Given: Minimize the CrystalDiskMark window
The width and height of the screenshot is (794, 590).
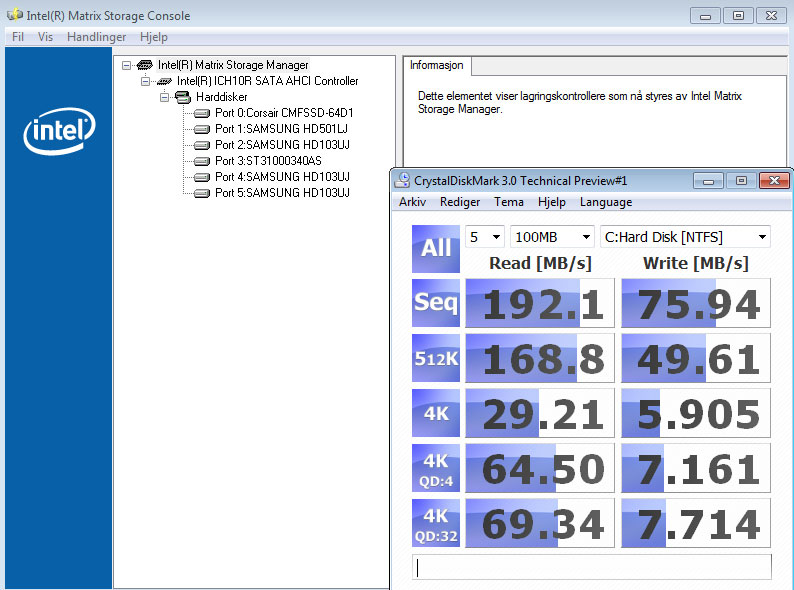Looking at the screenshot, I should [708, 180].
